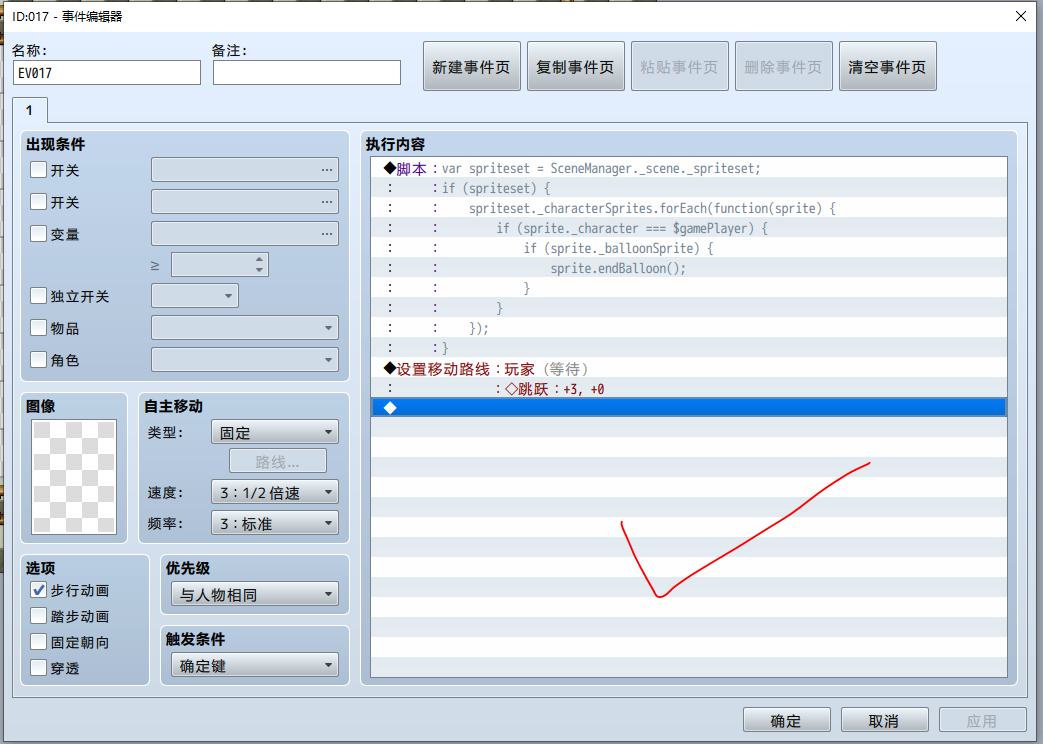This screenshot has width=1043, height=744.
Task: Select event page tab 1
Action: click(29, 110)
